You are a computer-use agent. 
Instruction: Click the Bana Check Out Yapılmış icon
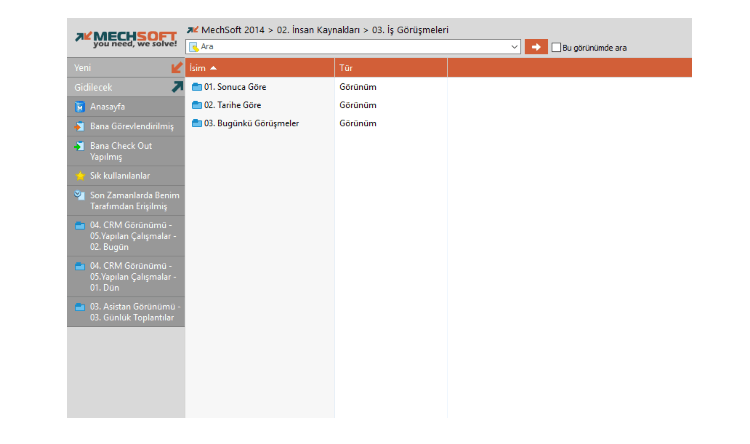pyautogui.click(x=80, y=146)
